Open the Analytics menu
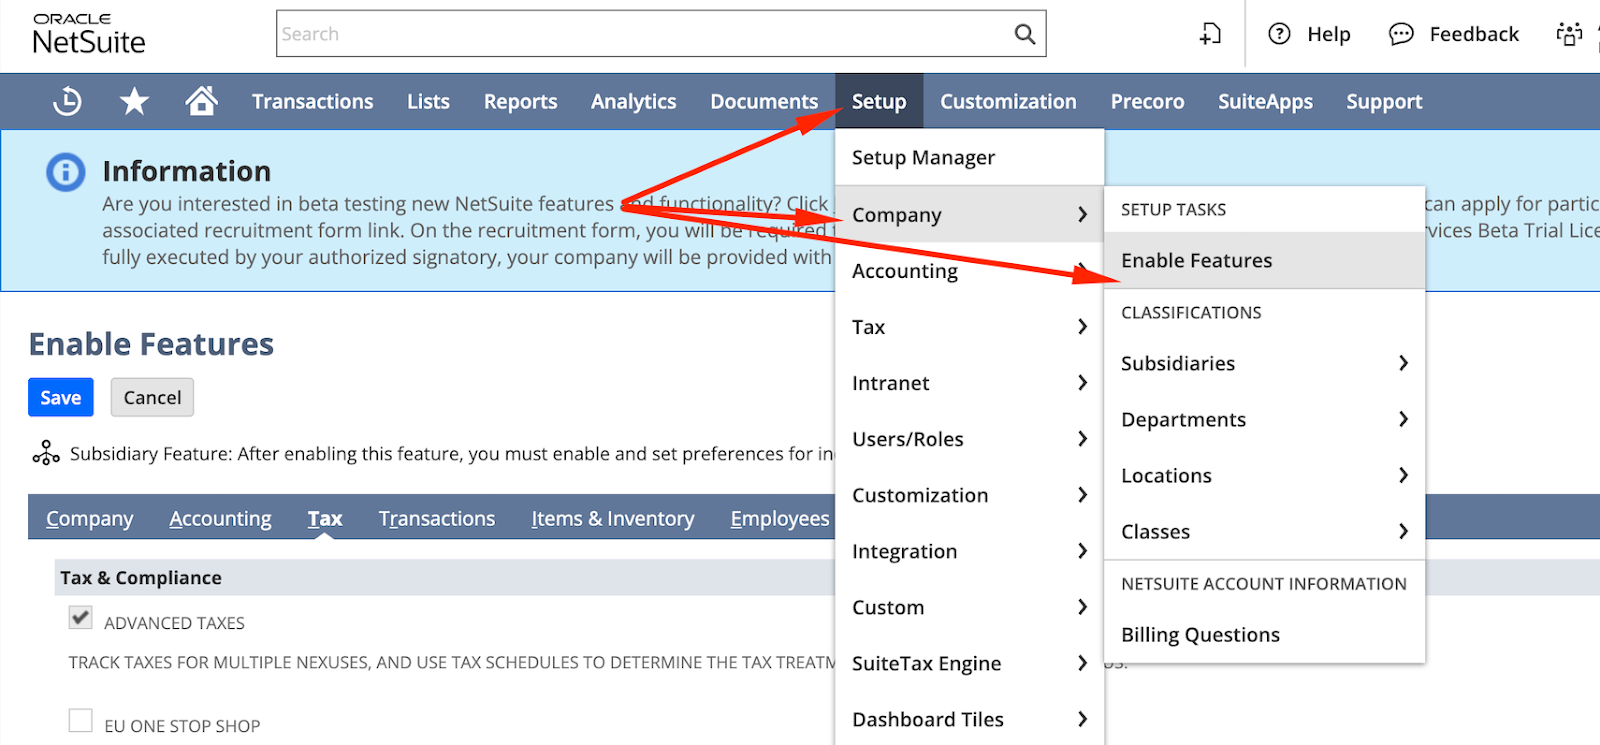The height and width of the screenshot is (745, 1600). click(x=633, y=101)
